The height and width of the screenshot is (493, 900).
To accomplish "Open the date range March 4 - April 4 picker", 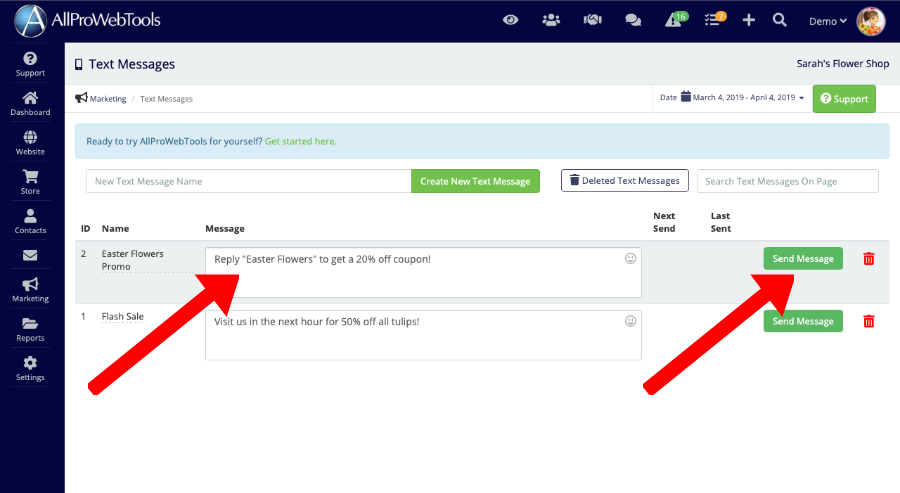I will 748,98.
